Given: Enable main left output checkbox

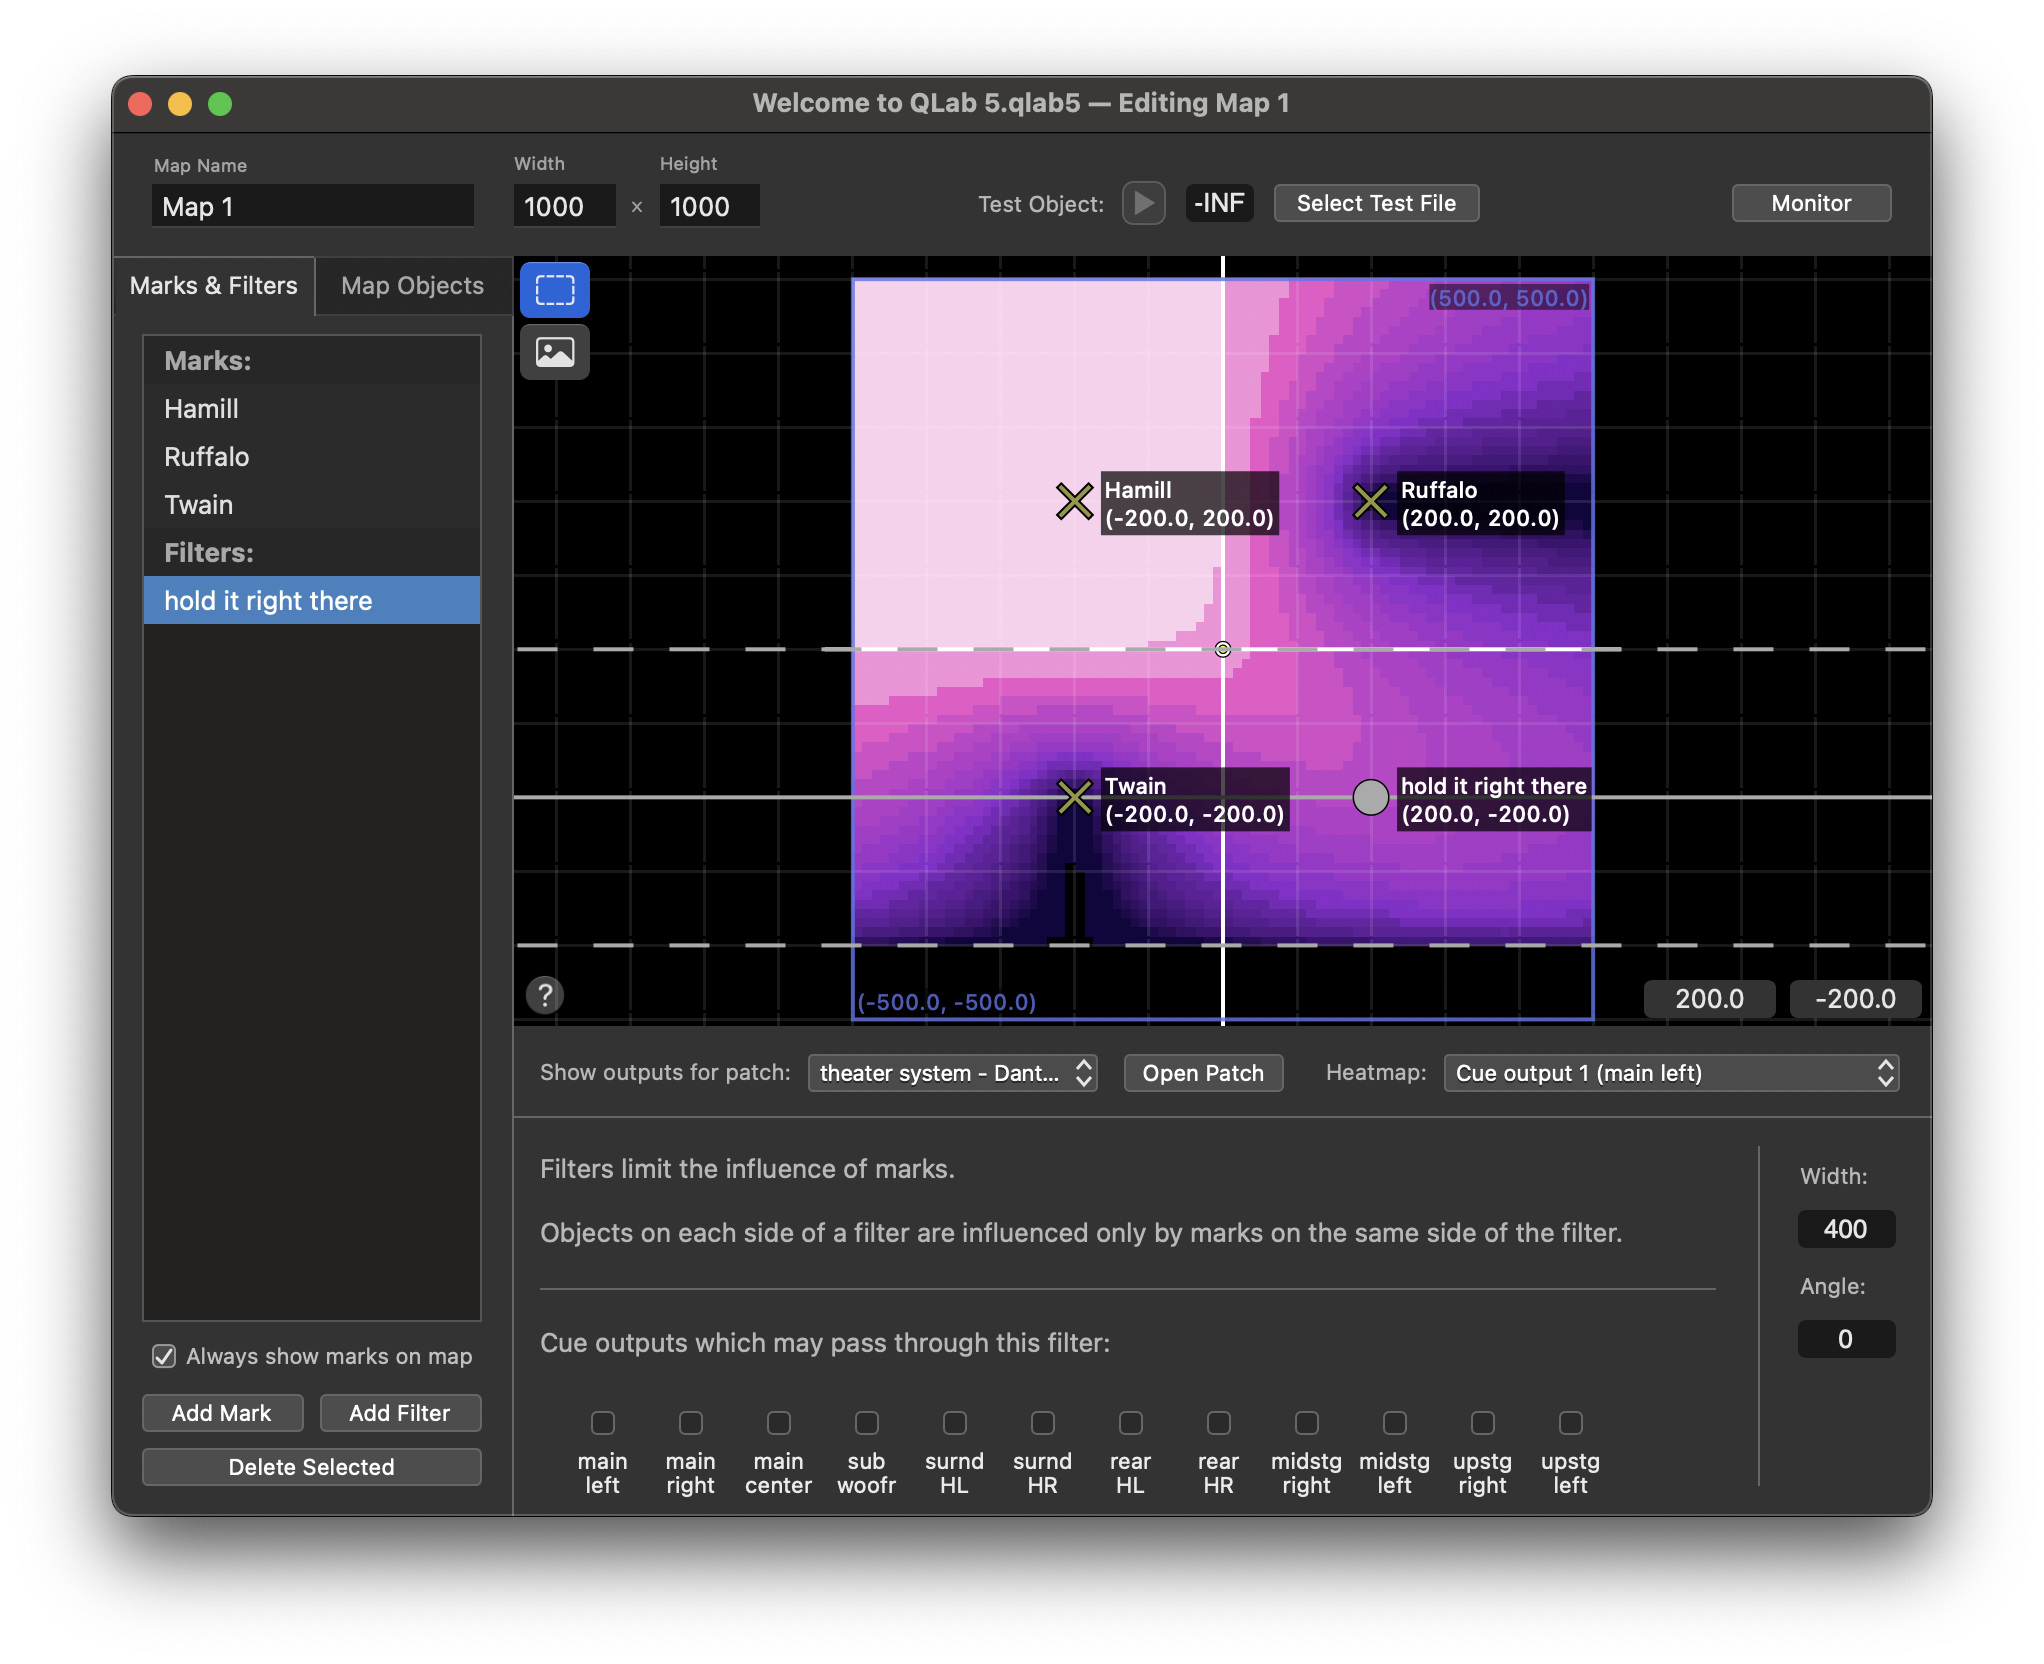Looking at the screenshot, I should [602, 1422].
